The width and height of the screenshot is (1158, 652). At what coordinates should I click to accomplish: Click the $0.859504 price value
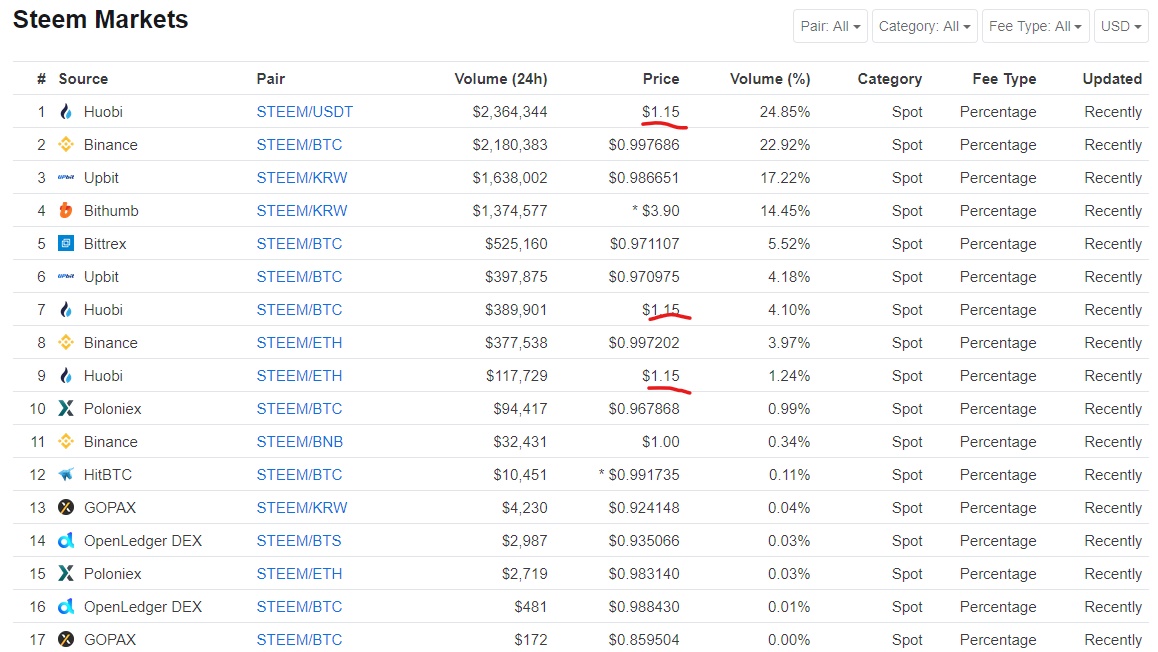coord(644,639)
